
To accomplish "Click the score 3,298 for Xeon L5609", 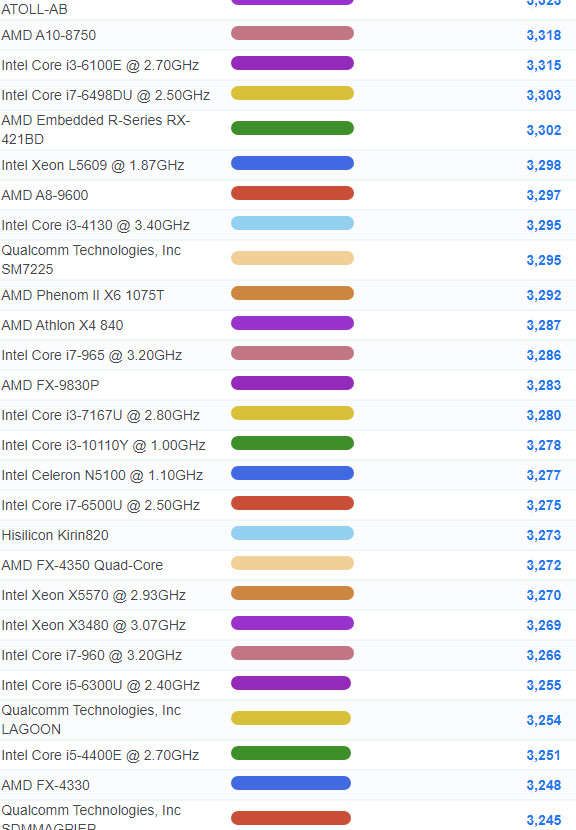I will 544,165.
